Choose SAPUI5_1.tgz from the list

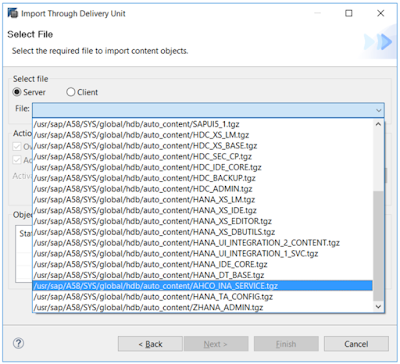pyautogui.click(x=203, y=124)
